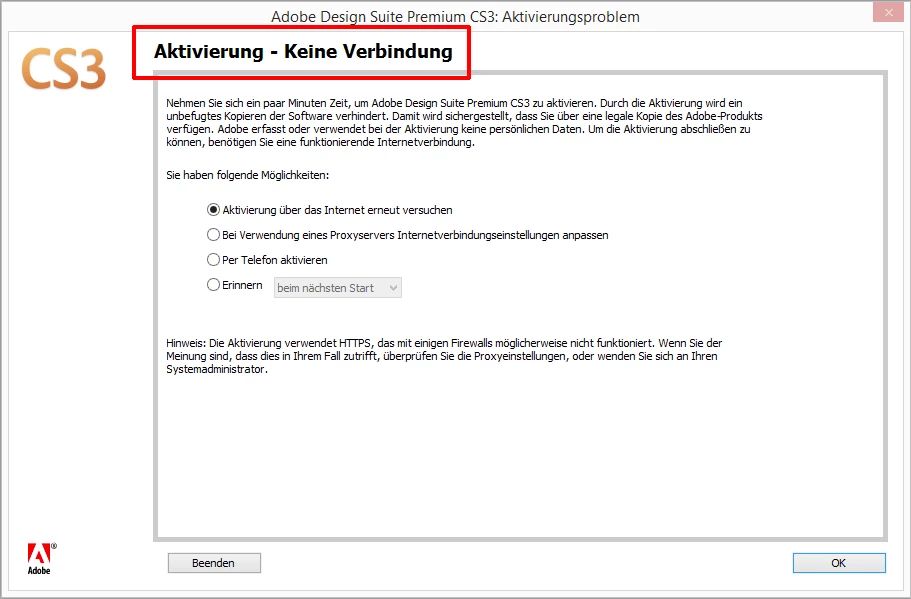The height and width of the screenshot is (599, 911).
Task: Click the Adobe logo icon
Action: point(41,559)
